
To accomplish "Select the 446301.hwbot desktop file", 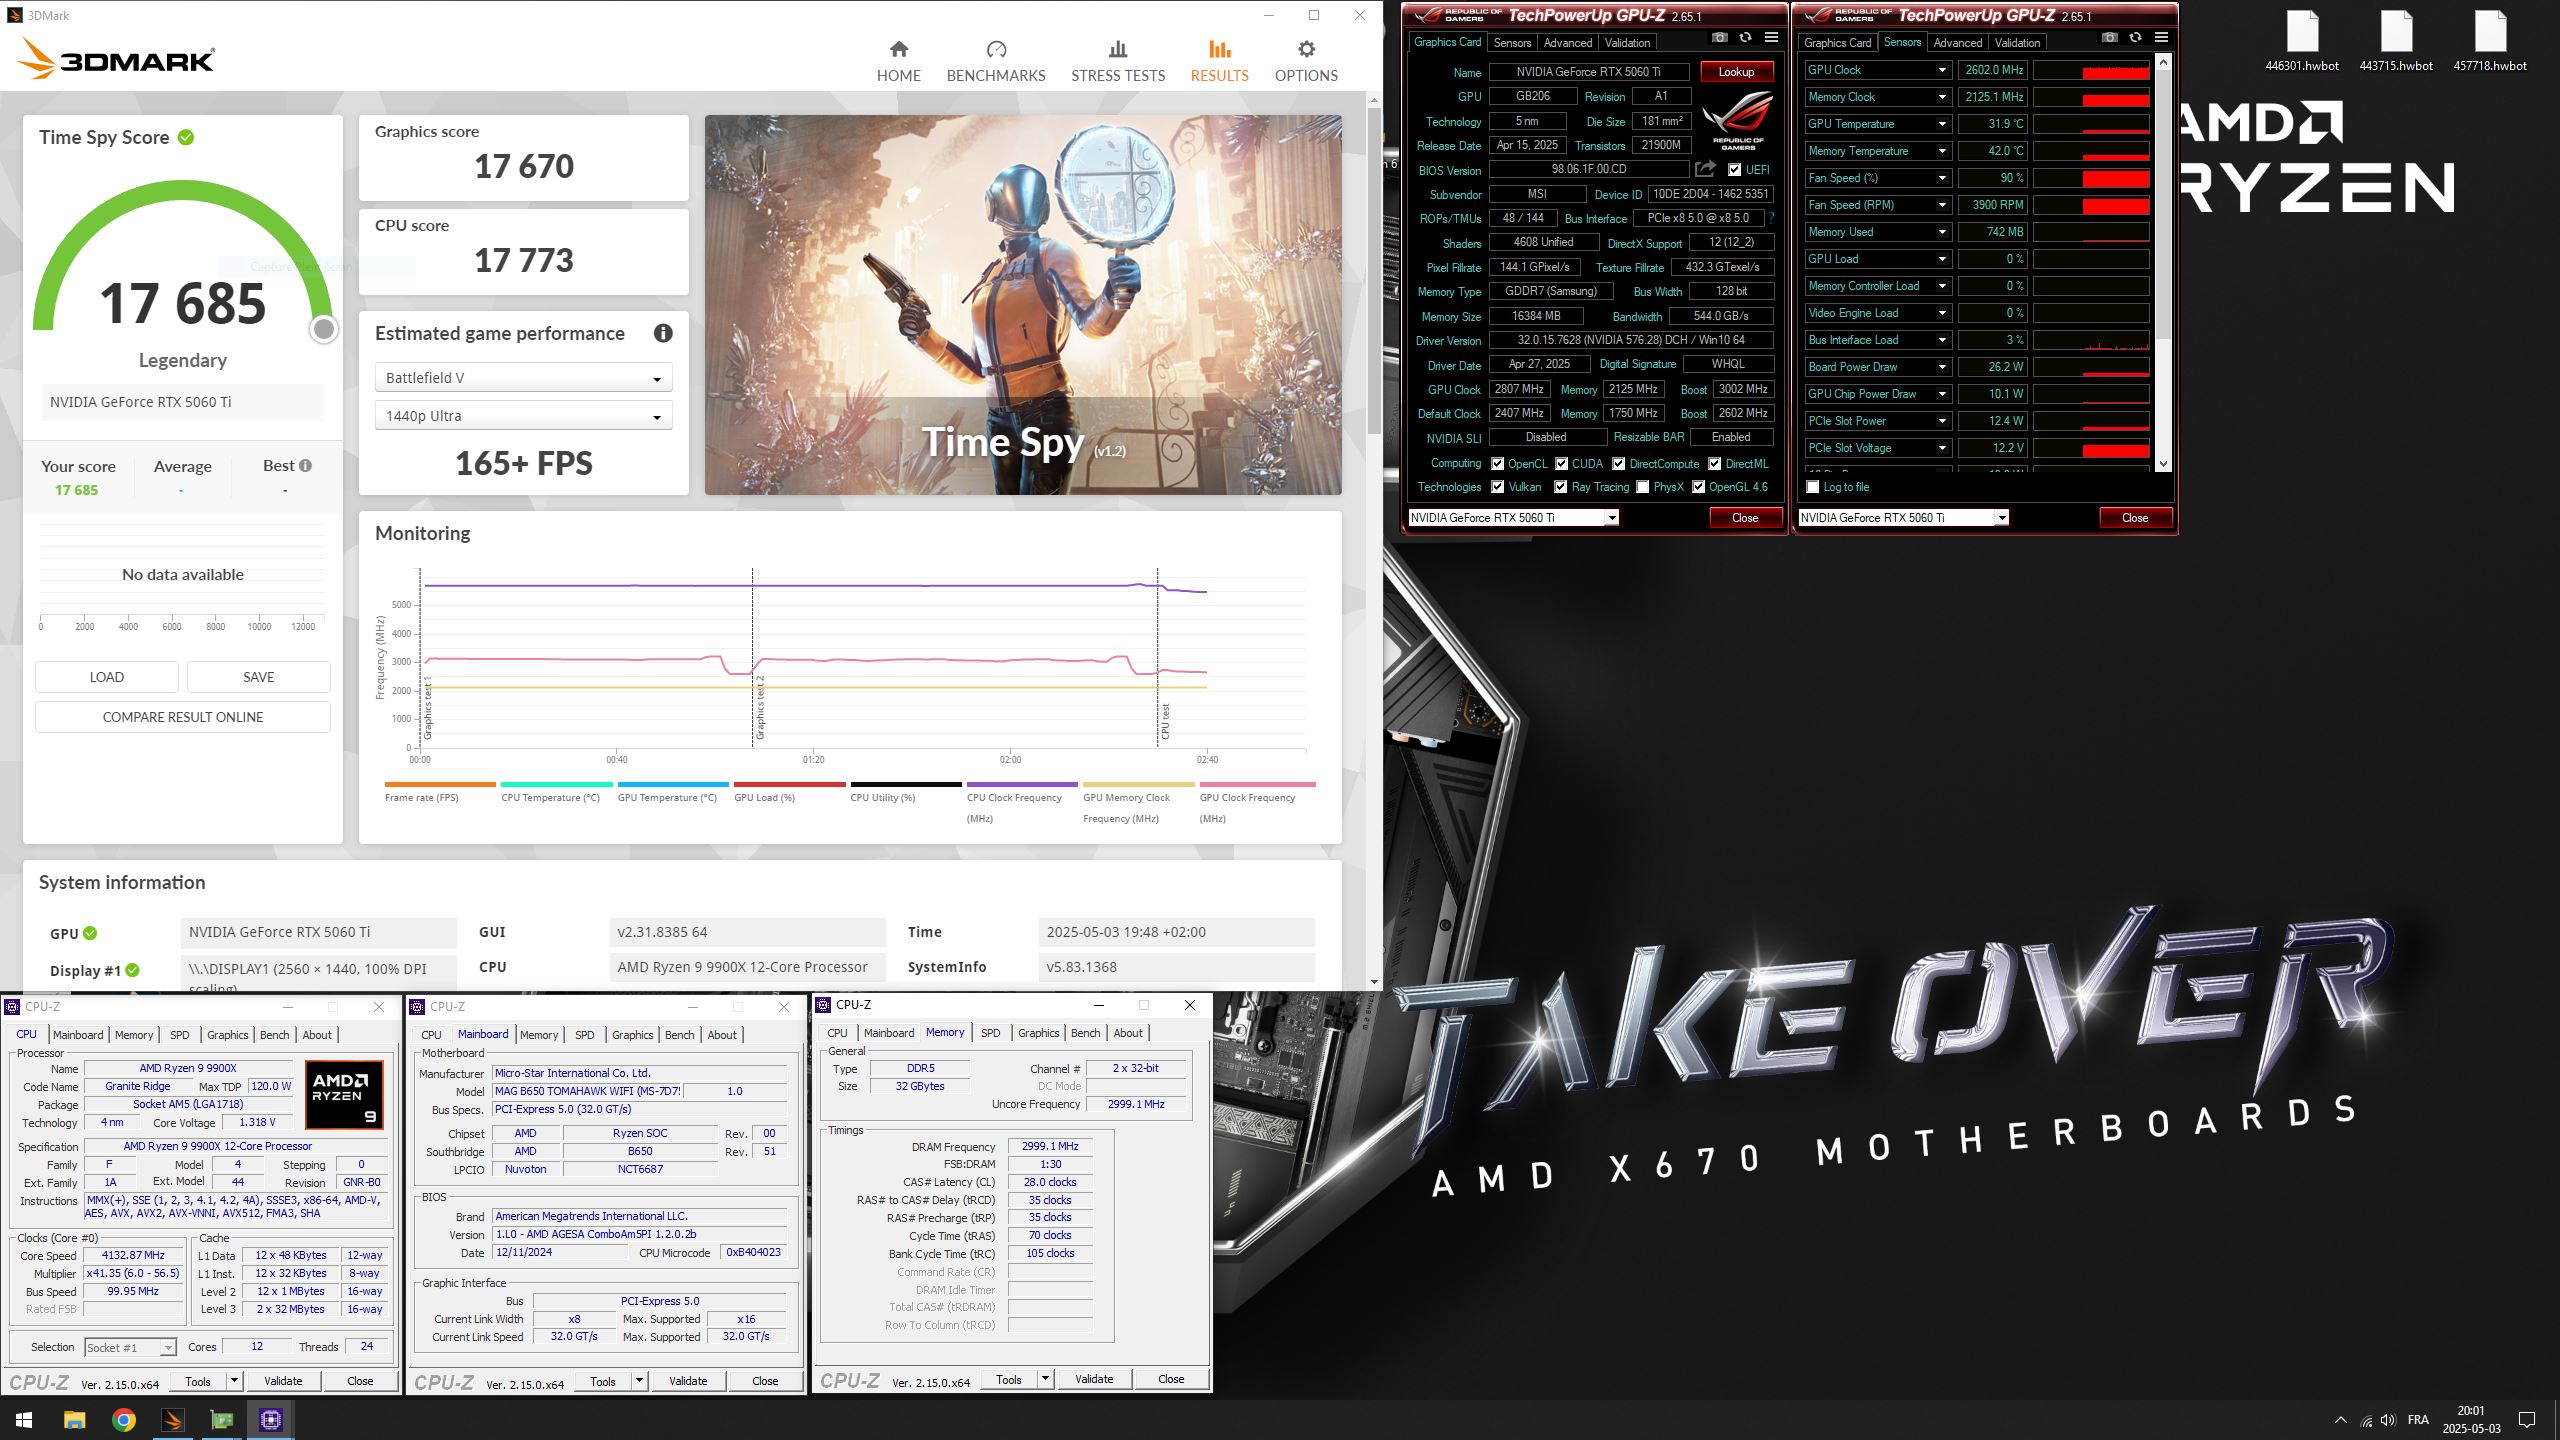I will (x=2302, y=42).
